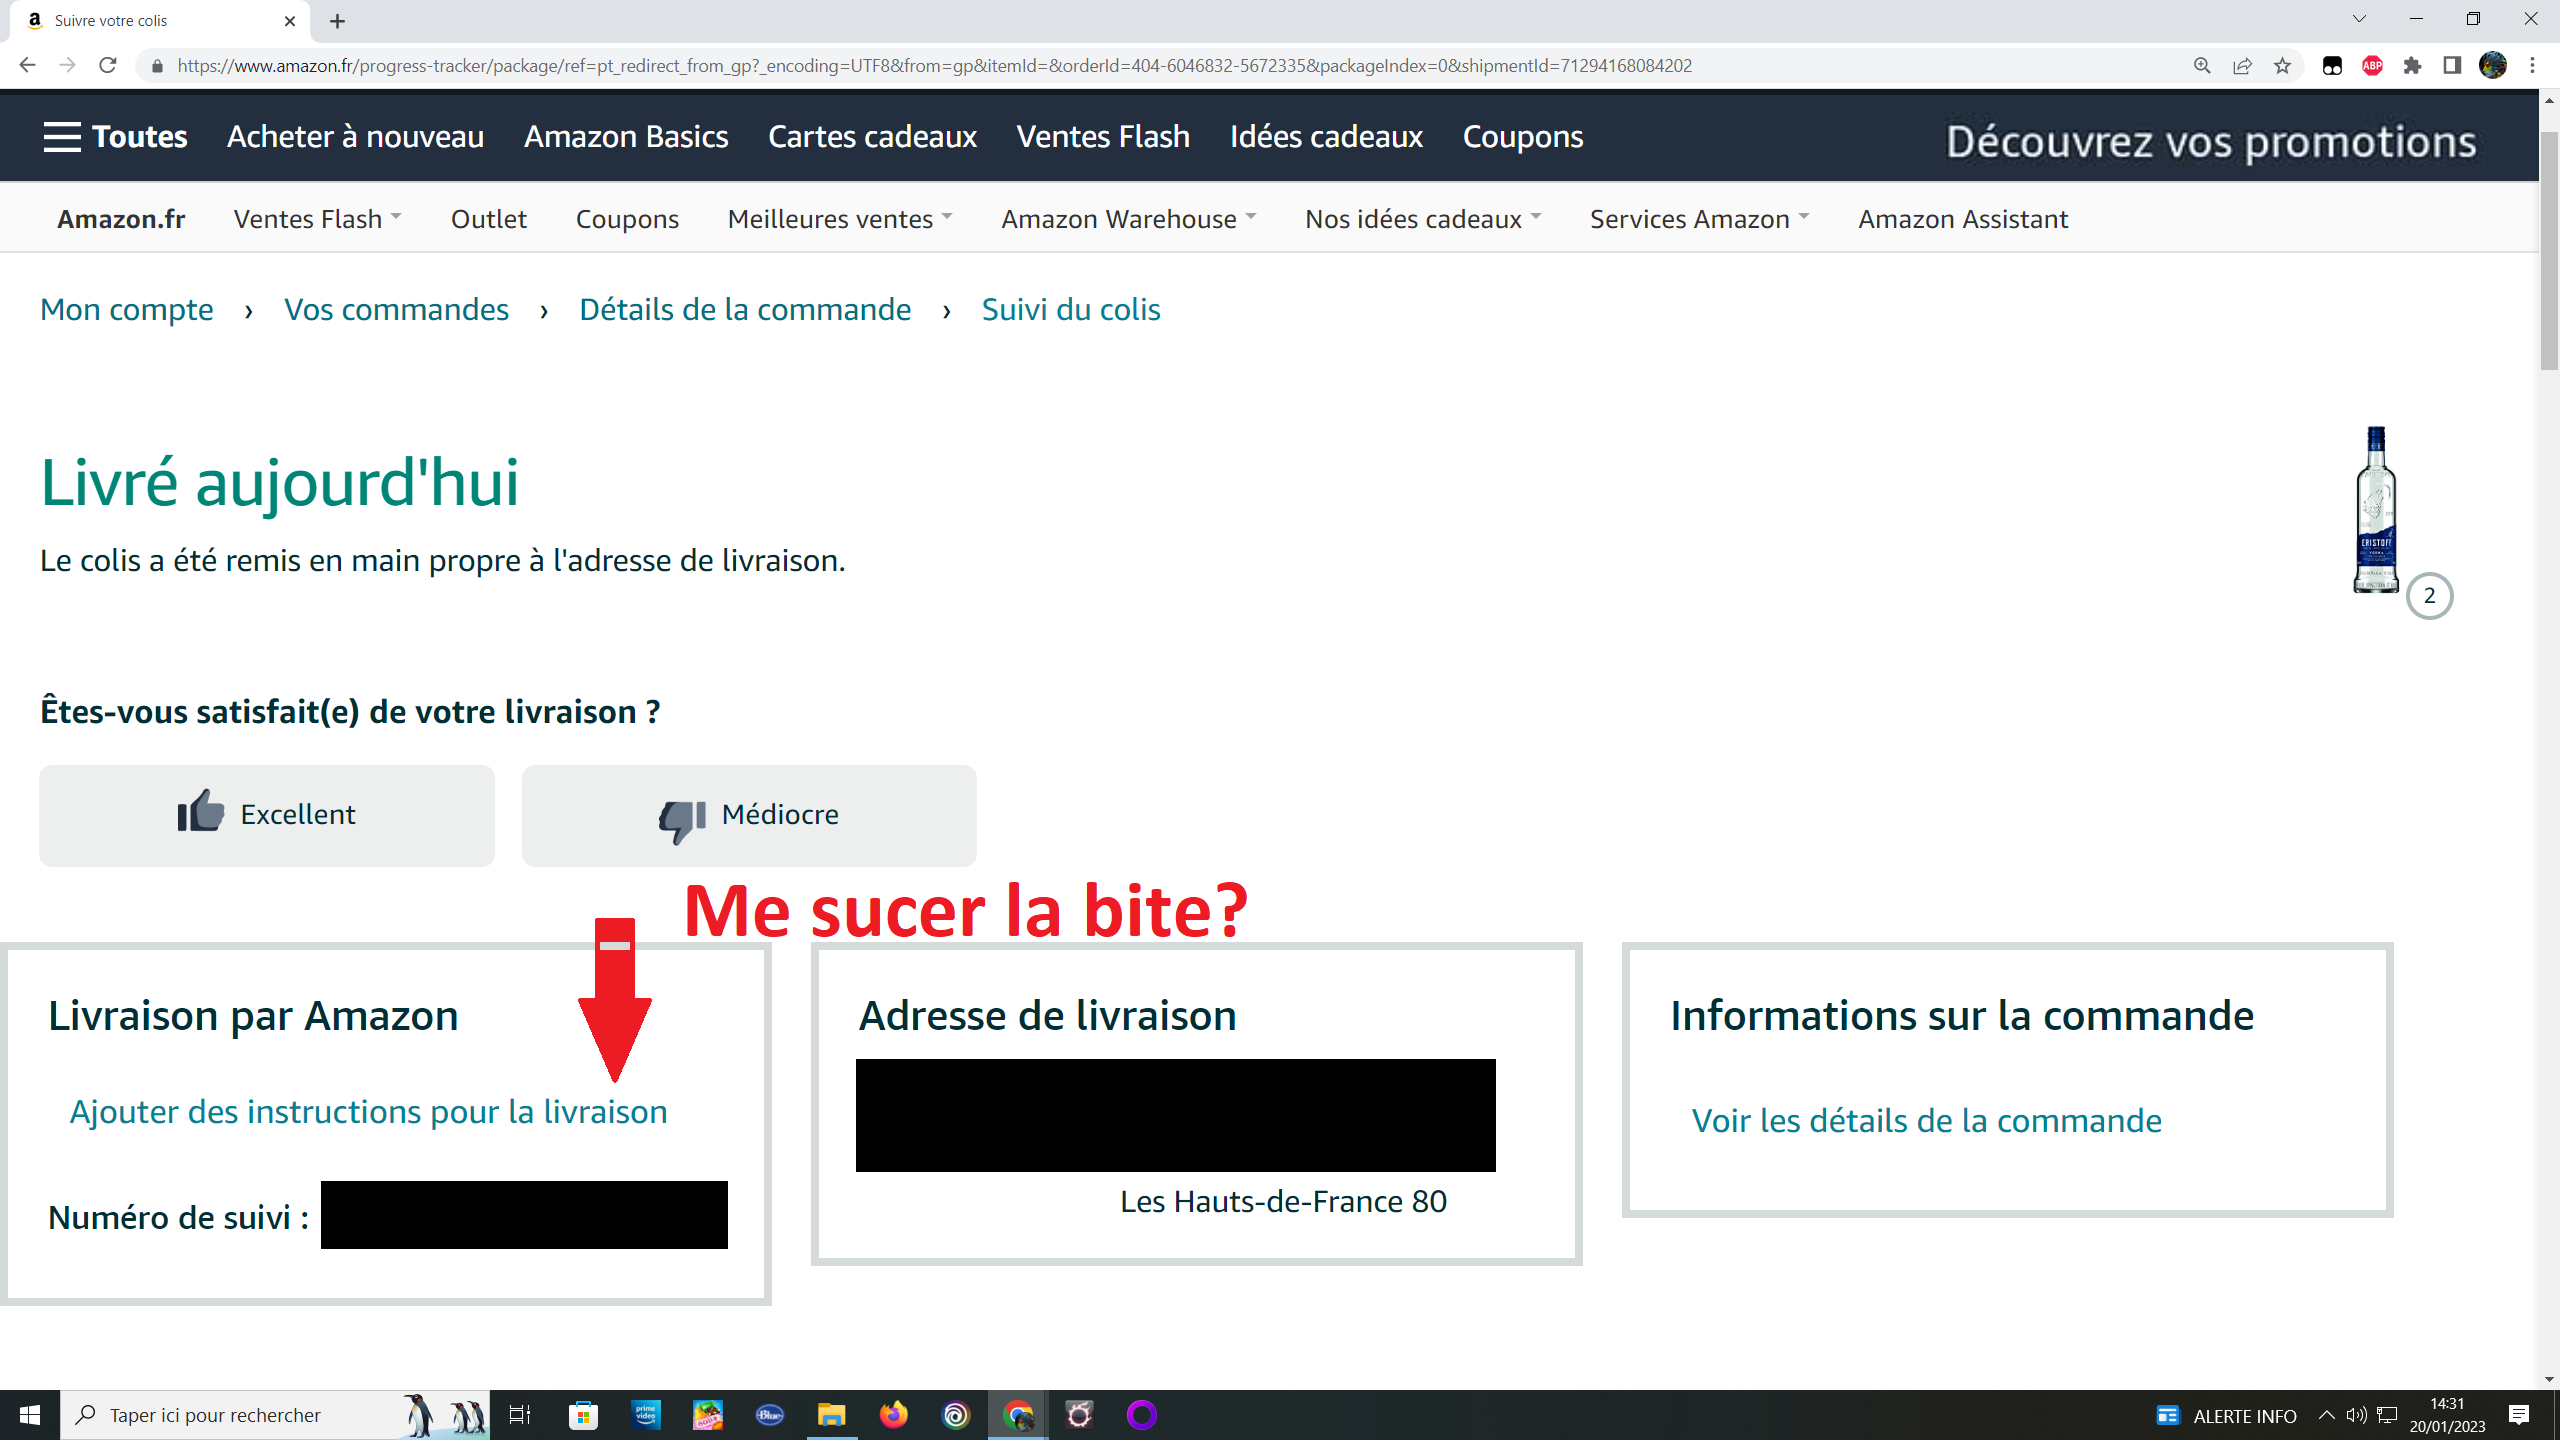2560x1440 pixels.
Task: Open the Coupons item in the top dark bar
Action: pos(1522,137)
